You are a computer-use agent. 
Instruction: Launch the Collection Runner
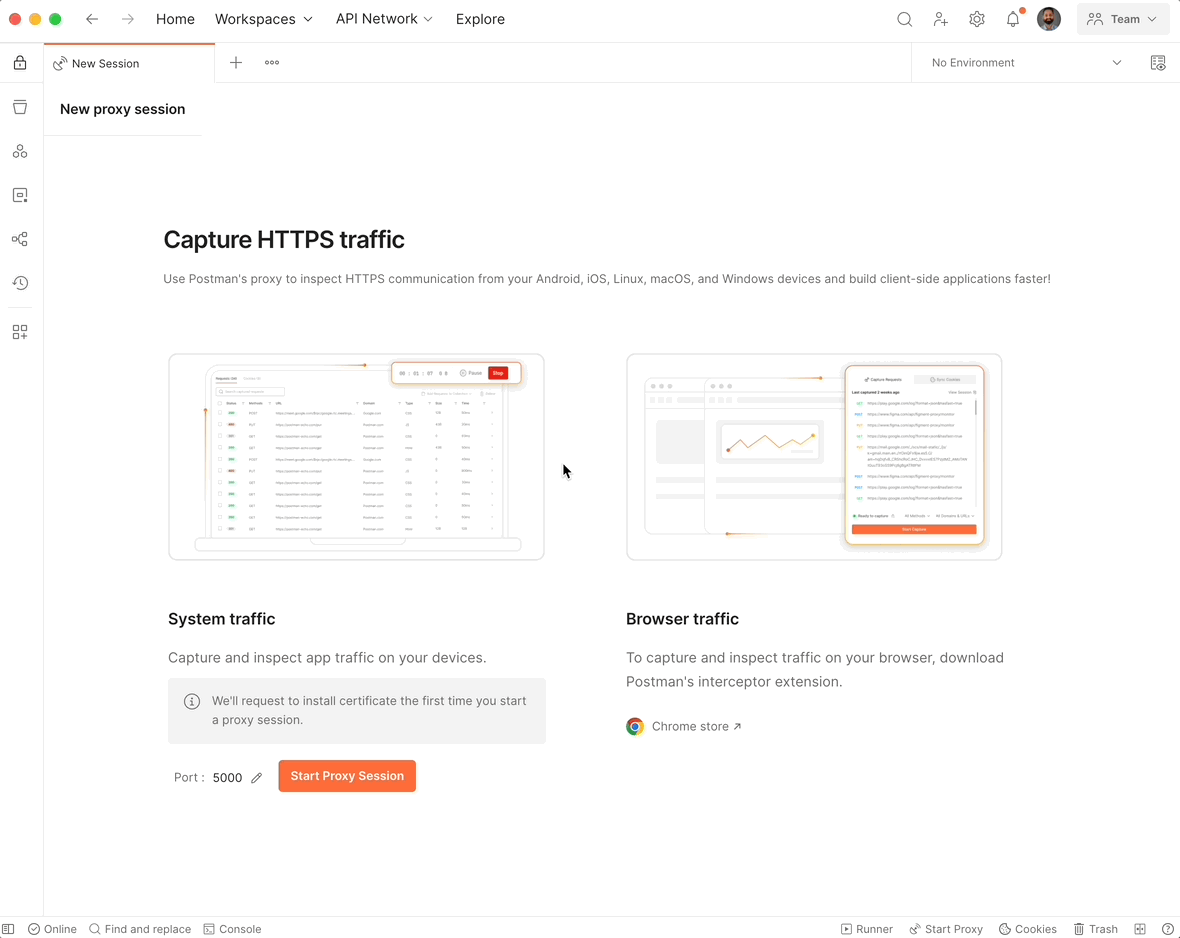tap(866, 929)
